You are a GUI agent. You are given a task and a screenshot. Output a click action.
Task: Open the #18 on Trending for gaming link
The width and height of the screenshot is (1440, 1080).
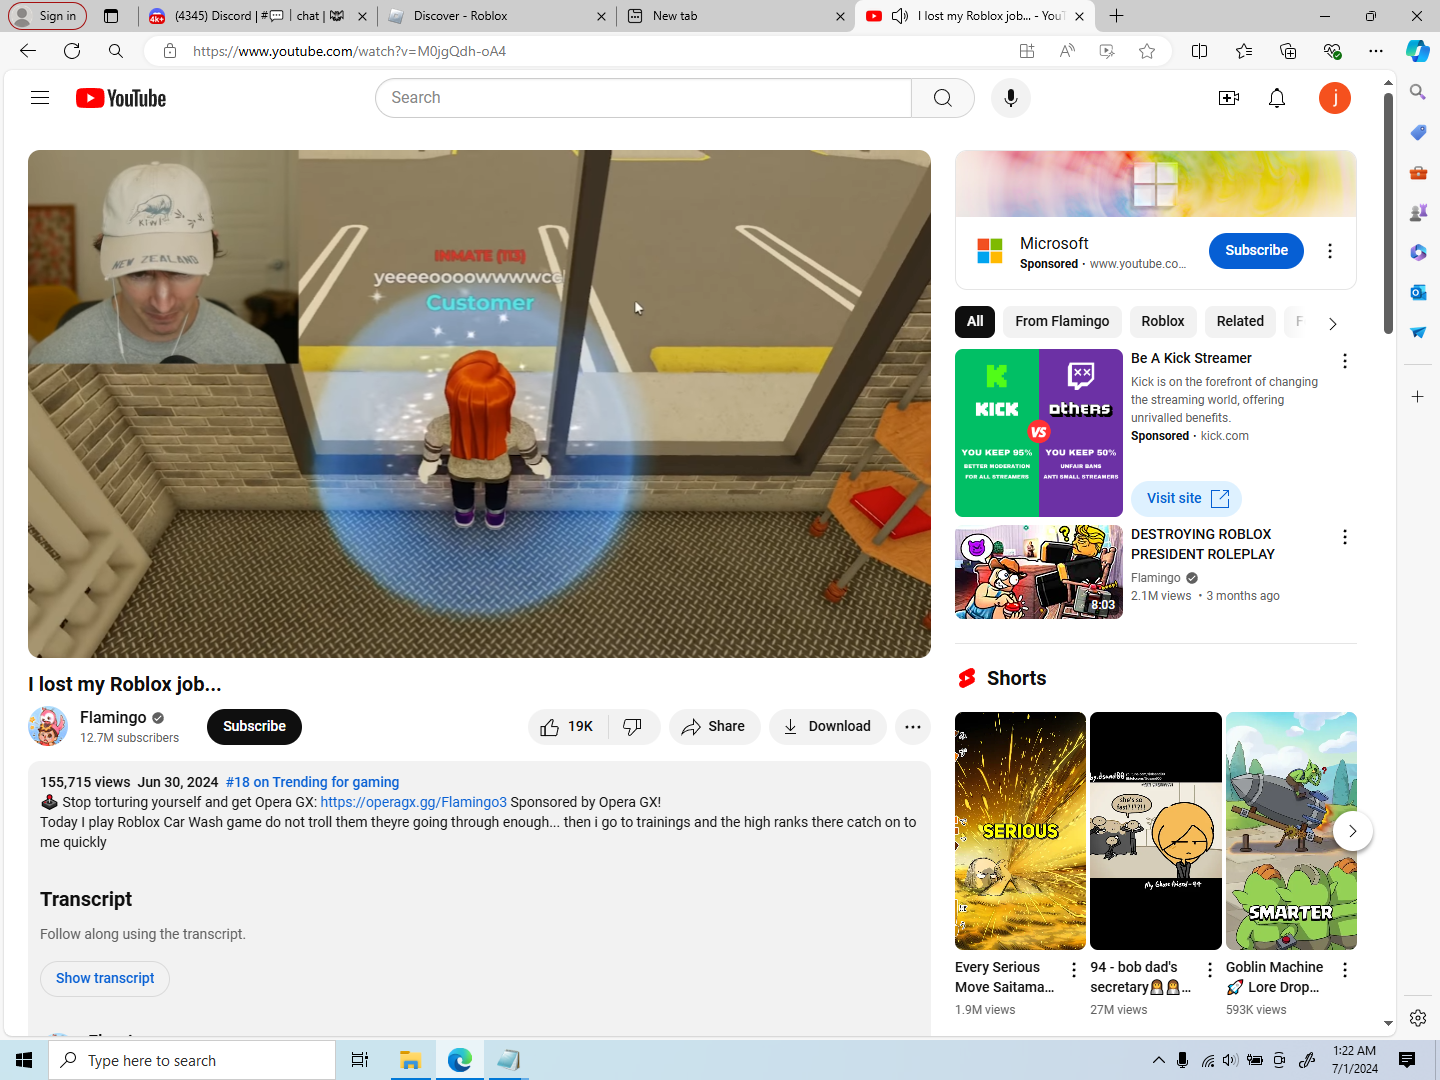click(x=312, y=783)
